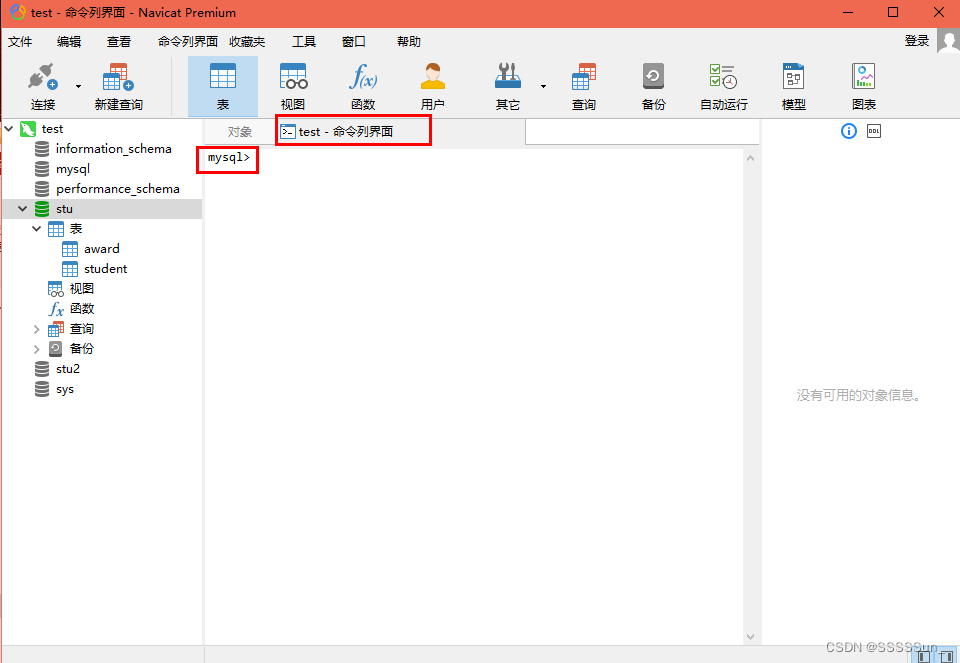The height and width of the screenshot is (663, 960).
Task: Open the 连接 connection tool
Action: pyautogui.click(x=43, y=86)
